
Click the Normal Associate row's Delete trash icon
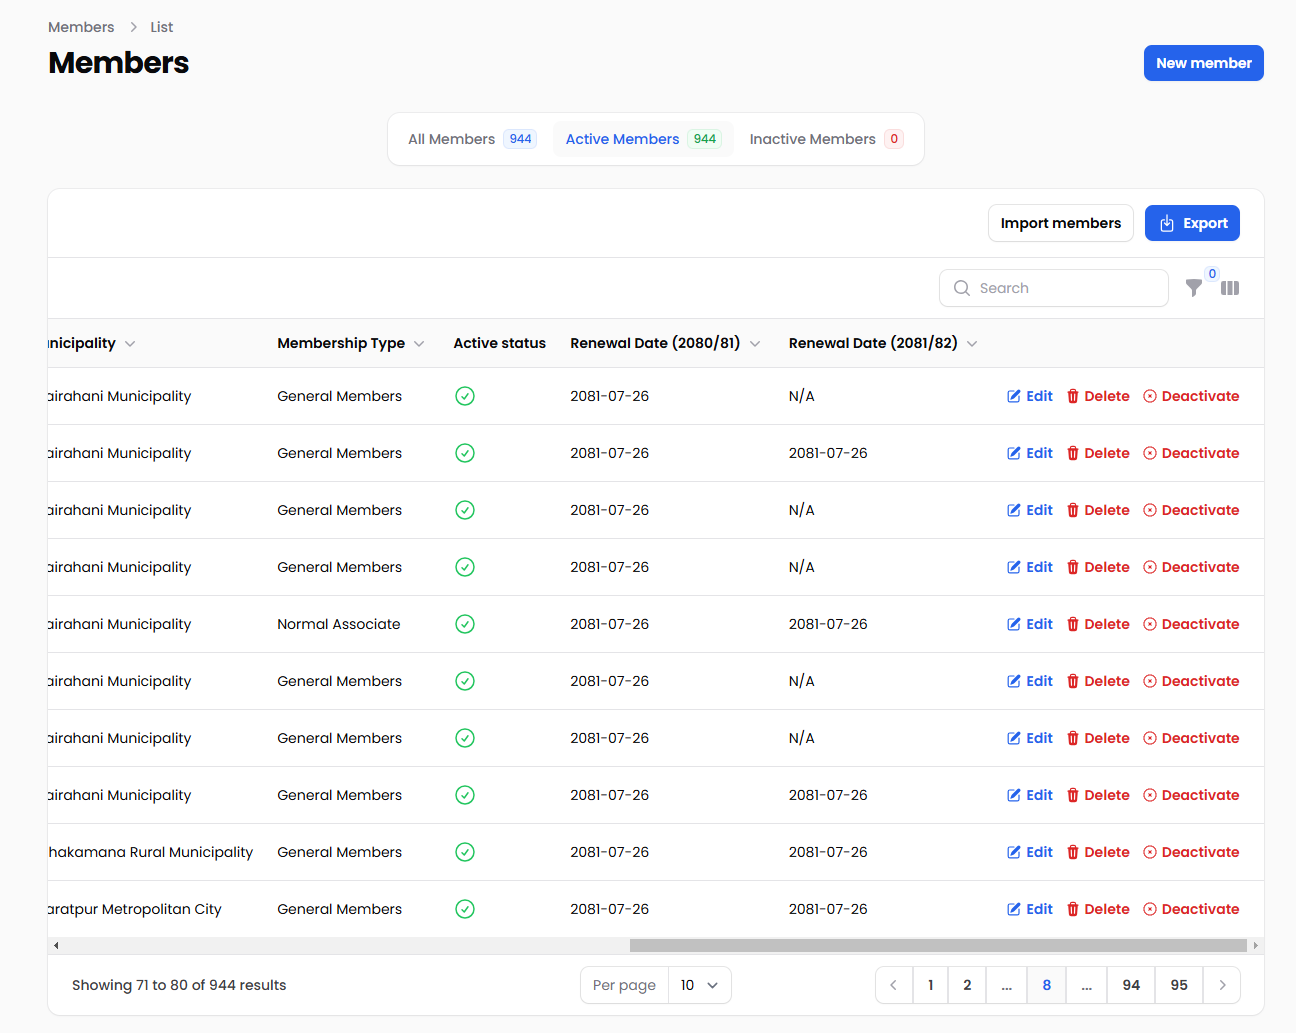coord(1073,624)
